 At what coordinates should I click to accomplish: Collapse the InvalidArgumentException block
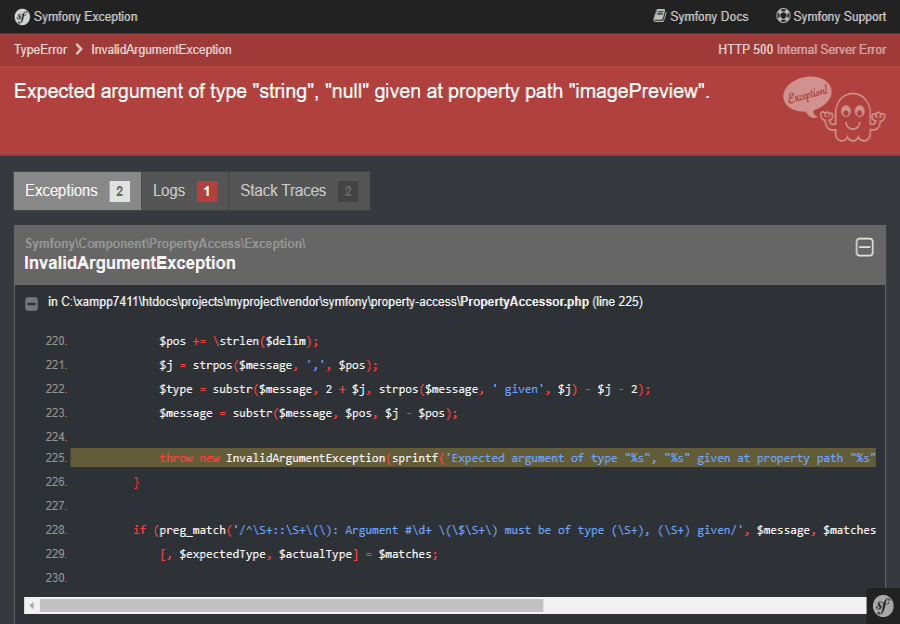[x=865, y=248]
